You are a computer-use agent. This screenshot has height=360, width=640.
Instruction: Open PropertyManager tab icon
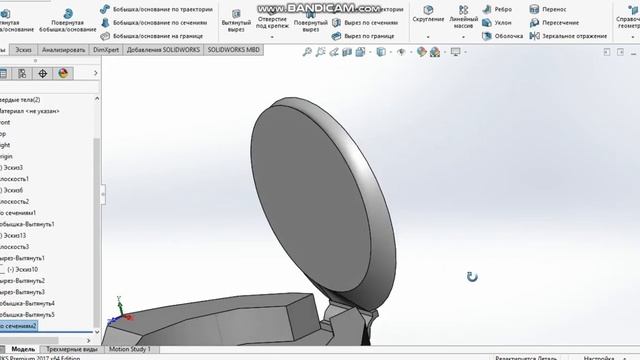click(3, 73)
